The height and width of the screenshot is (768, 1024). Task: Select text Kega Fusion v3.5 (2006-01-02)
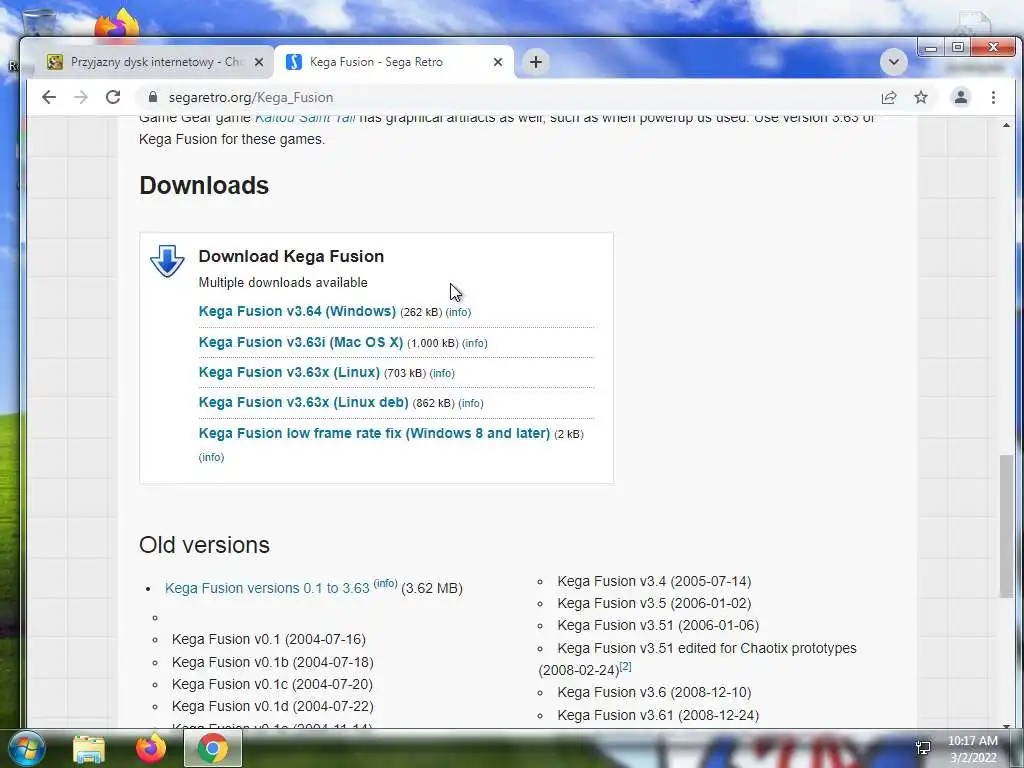pyautogui.click(x=654, y=603)
